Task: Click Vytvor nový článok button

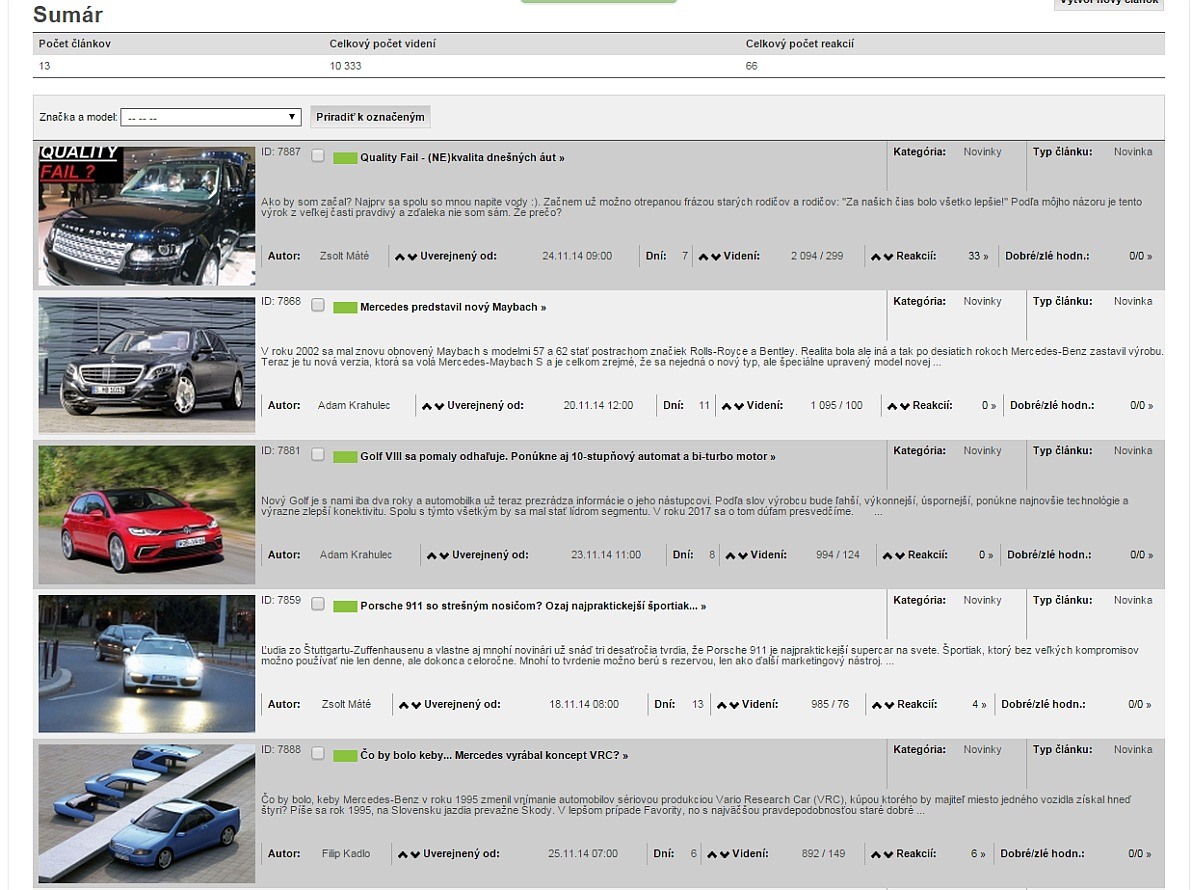Action: pyautogui.click(x=1109, y=4)
